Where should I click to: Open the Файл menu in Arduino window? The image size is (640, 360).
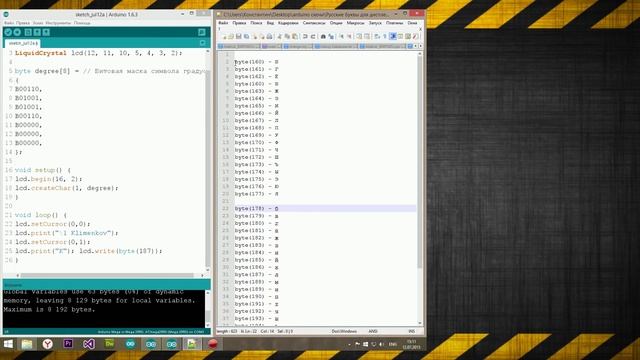tap(9, 23)
